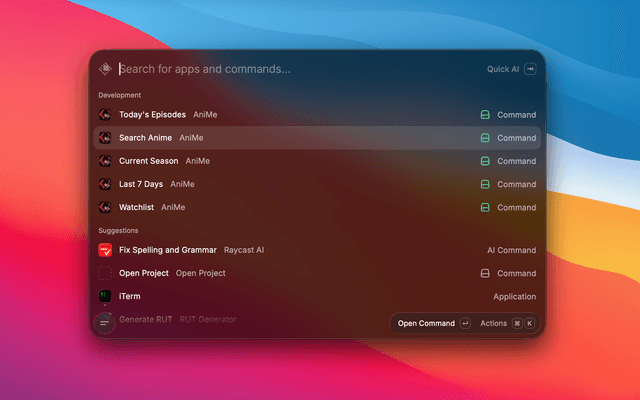Click the Suggestions section header
The image size is (640, 400).
(x=118, y=231)
